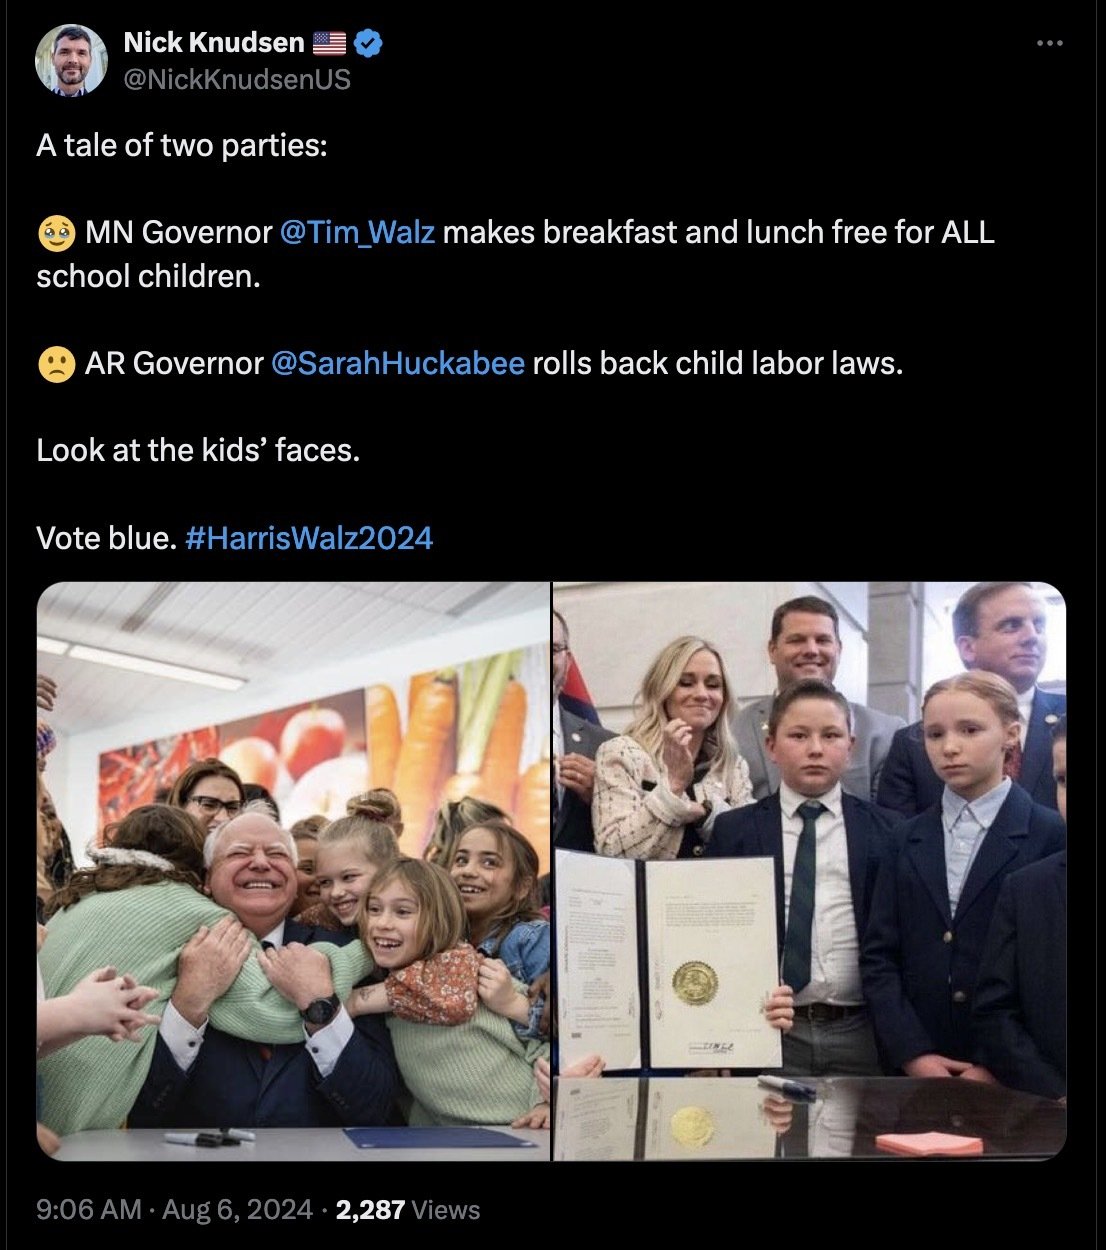Click the blue verified badge
Viewport: 1106px width, 1250px height.
click(369, 43)
